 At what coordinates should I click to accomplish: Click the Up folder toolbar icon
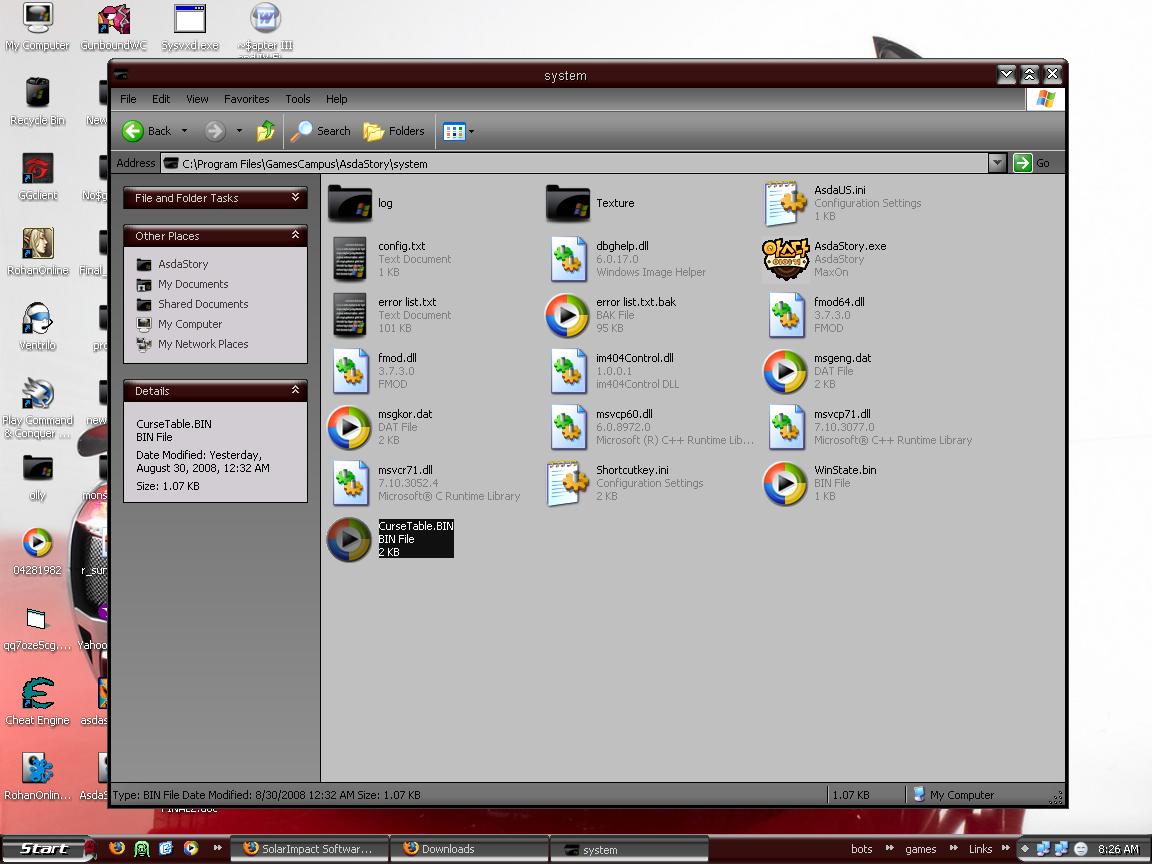pos(265,131)
